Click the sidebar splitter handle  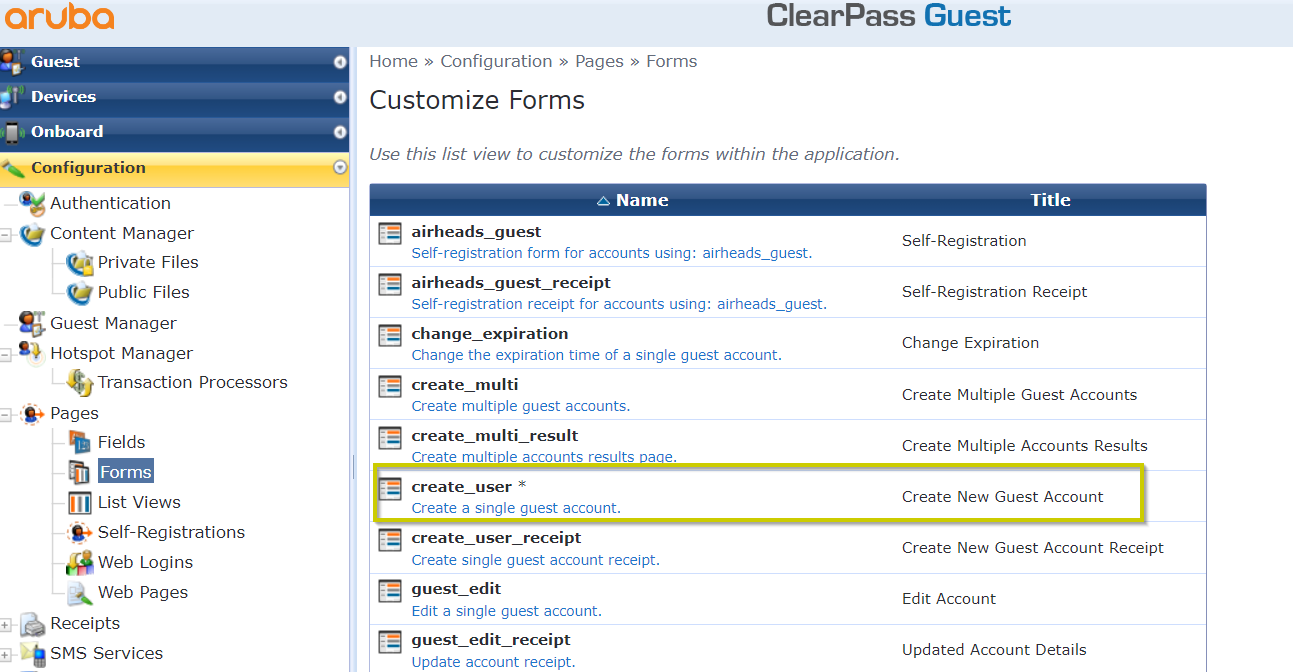[353, 466]
